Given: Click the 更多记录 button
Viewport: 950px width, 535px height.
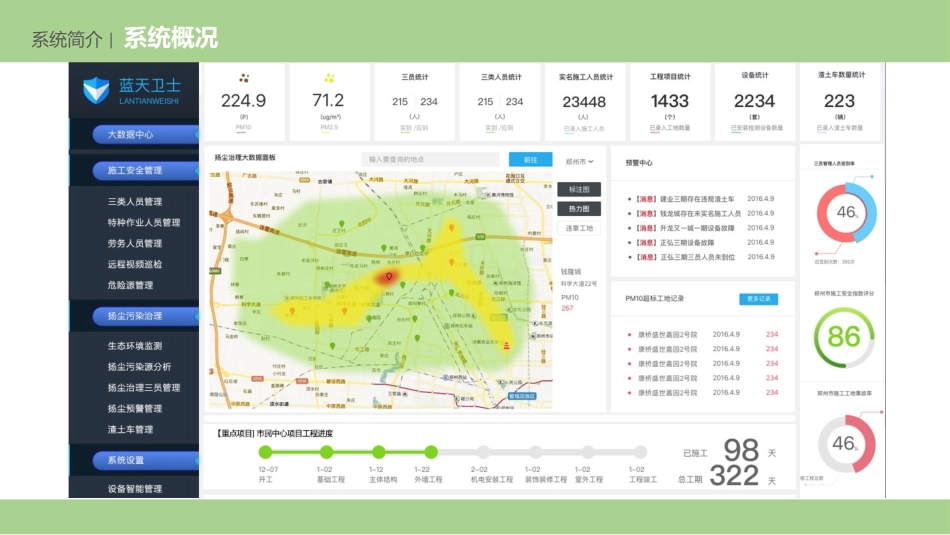Looking at the screenshot, I should (758, 299).
